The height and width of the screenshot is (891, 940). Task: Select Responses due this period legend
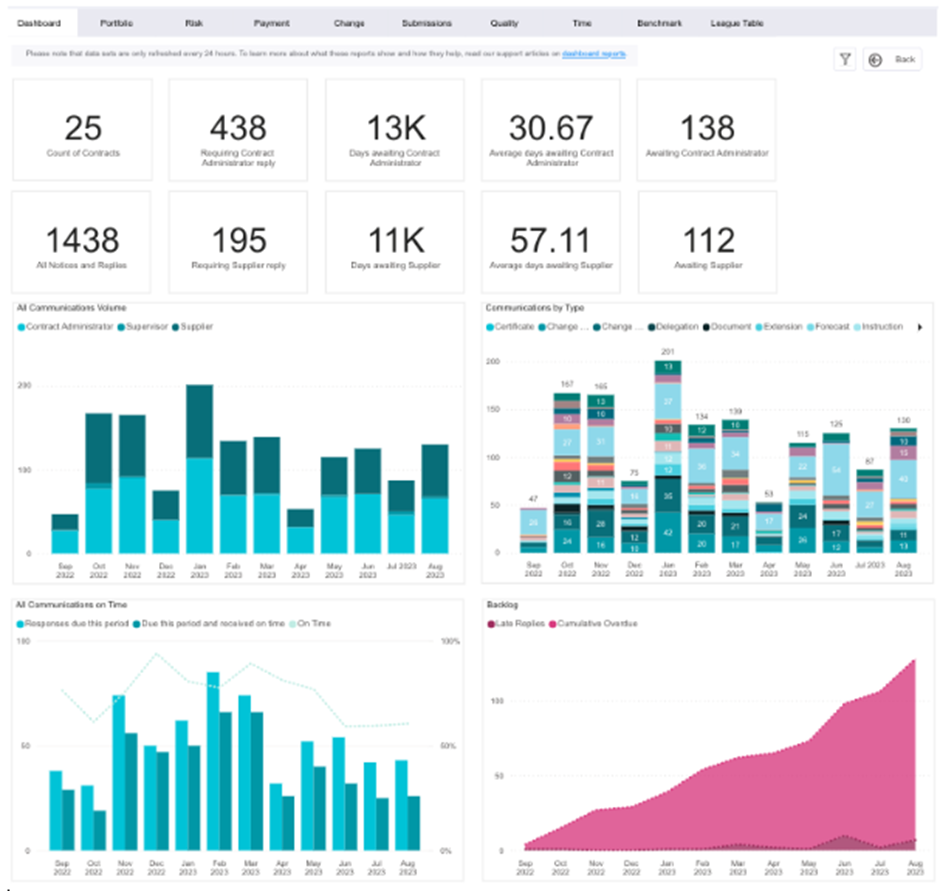73,624
